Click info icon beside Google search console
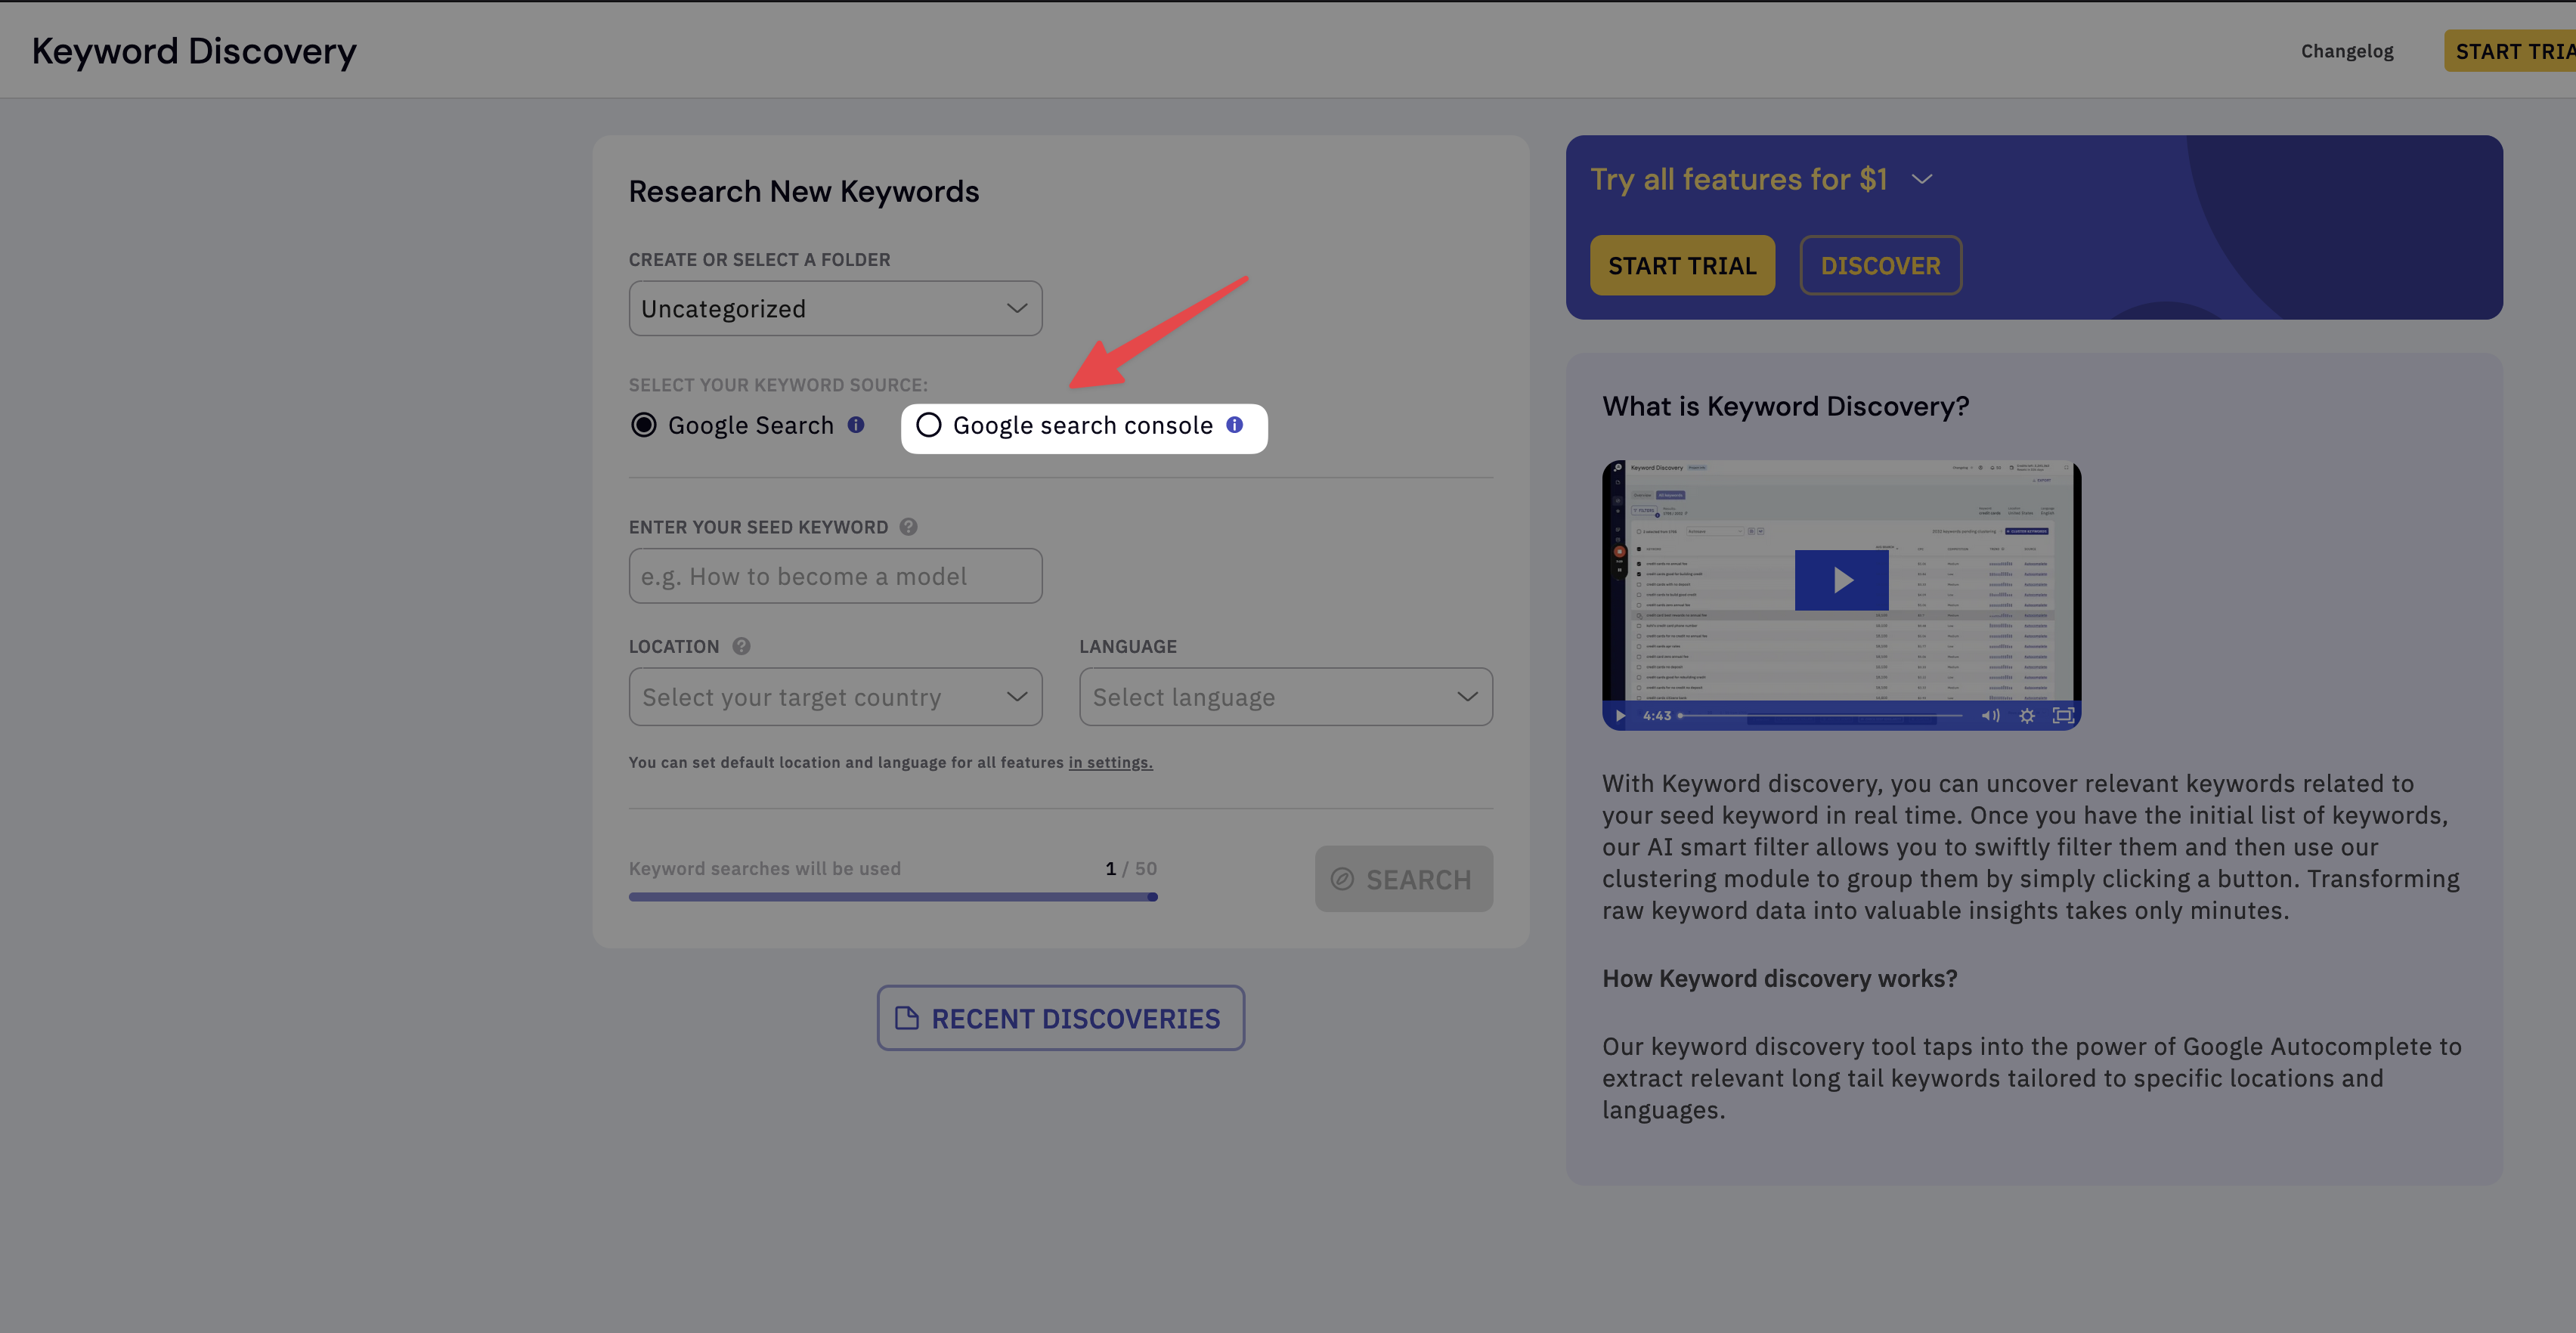This screenshot has height=1333, width=2576. click(x=1235, y=425)
